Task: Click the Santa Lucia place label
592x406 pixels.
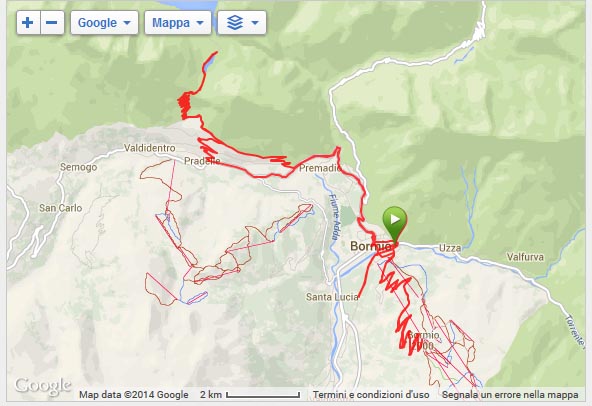Action: pos(332,297)
